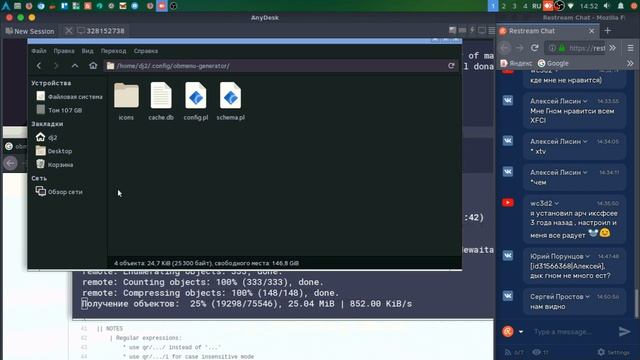Open Обзор сети network browser
Screen dimensions: 640x360
click(59, 191)
